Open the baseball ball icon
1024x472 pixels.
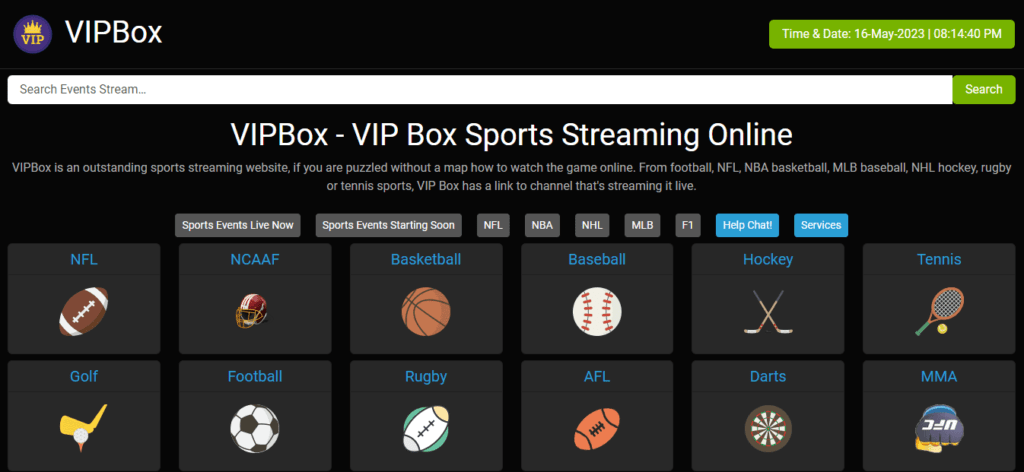[x=597, y=311]
